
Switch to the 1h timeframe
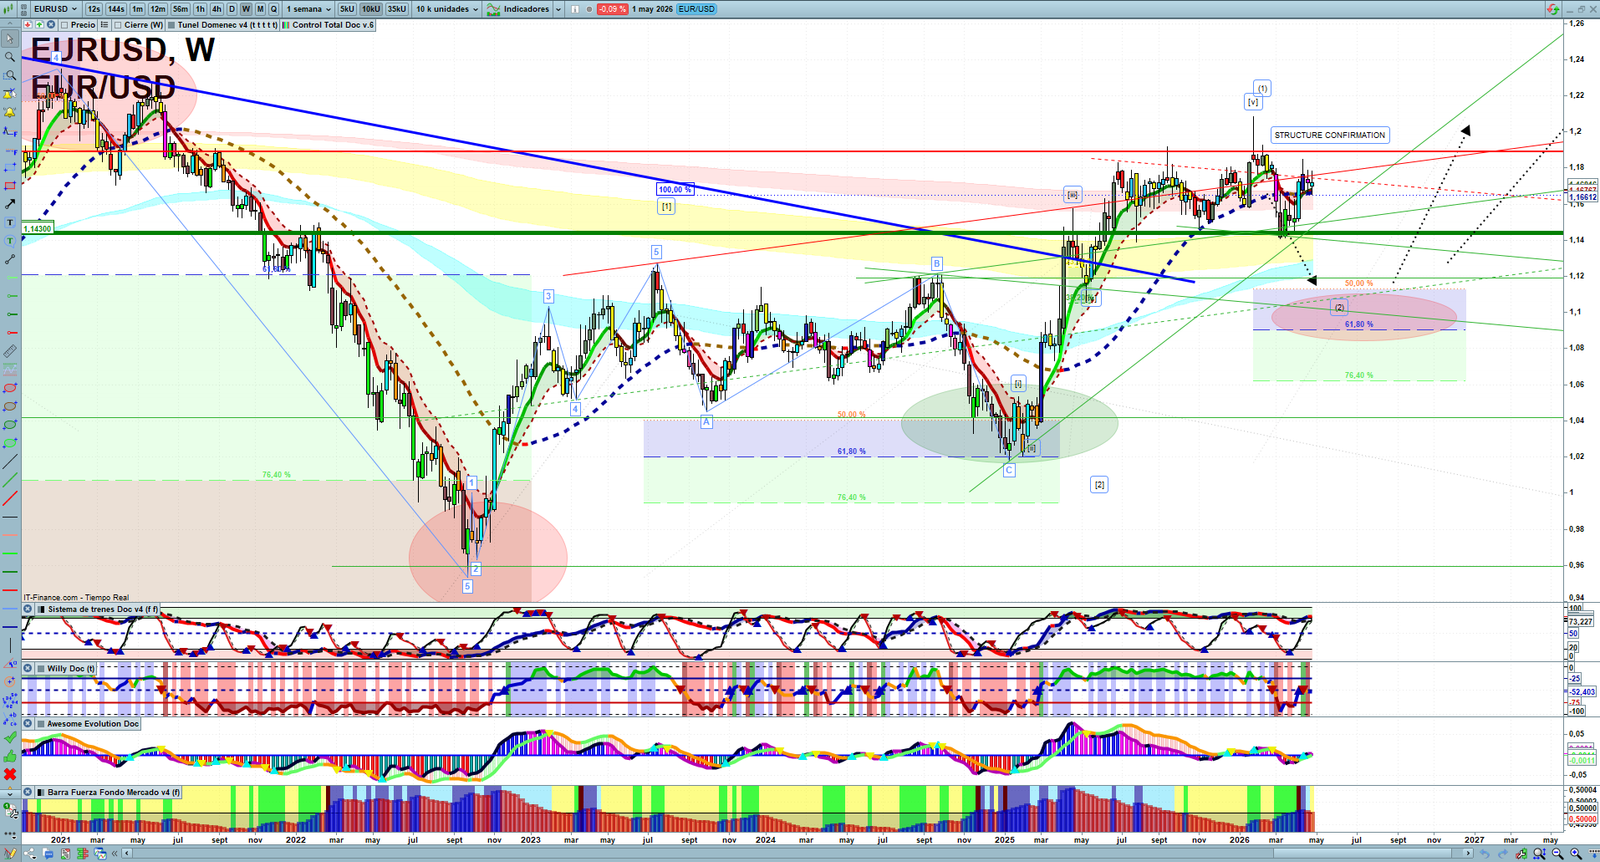[x=200, y=9]
